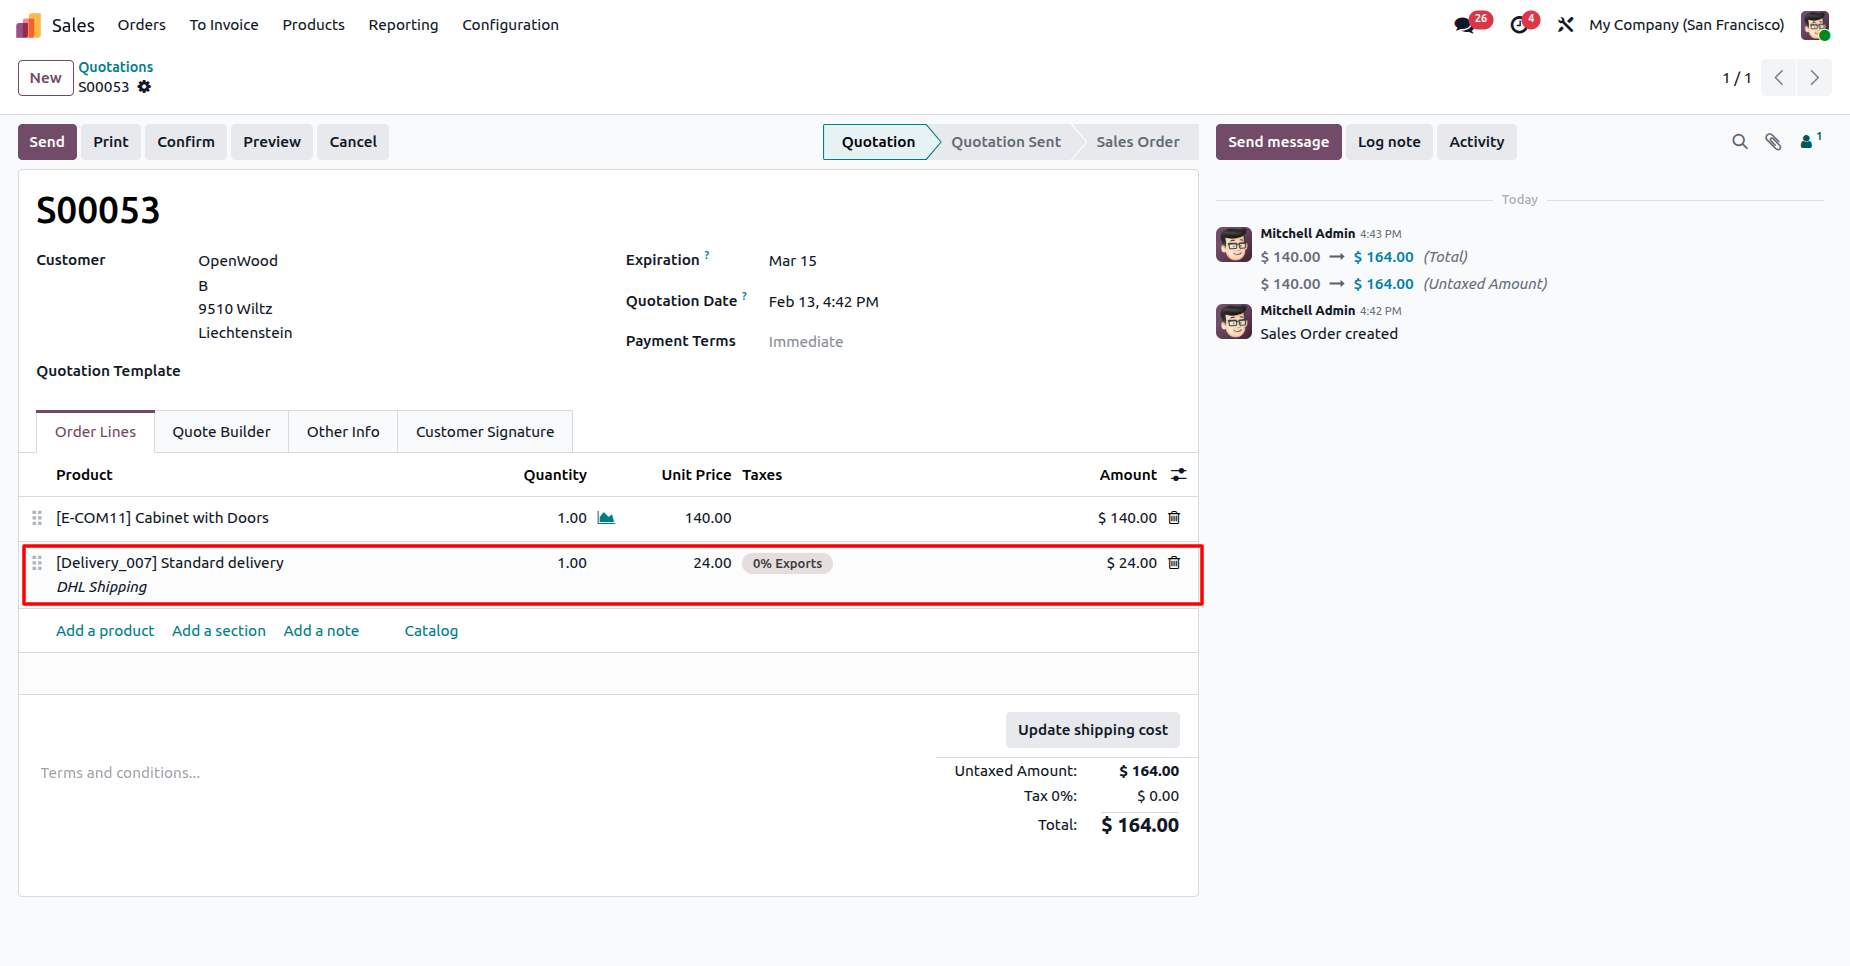Open the discuss messages icon
This screenshot has height=966, width=1850.
click(x=1465, y=25)
